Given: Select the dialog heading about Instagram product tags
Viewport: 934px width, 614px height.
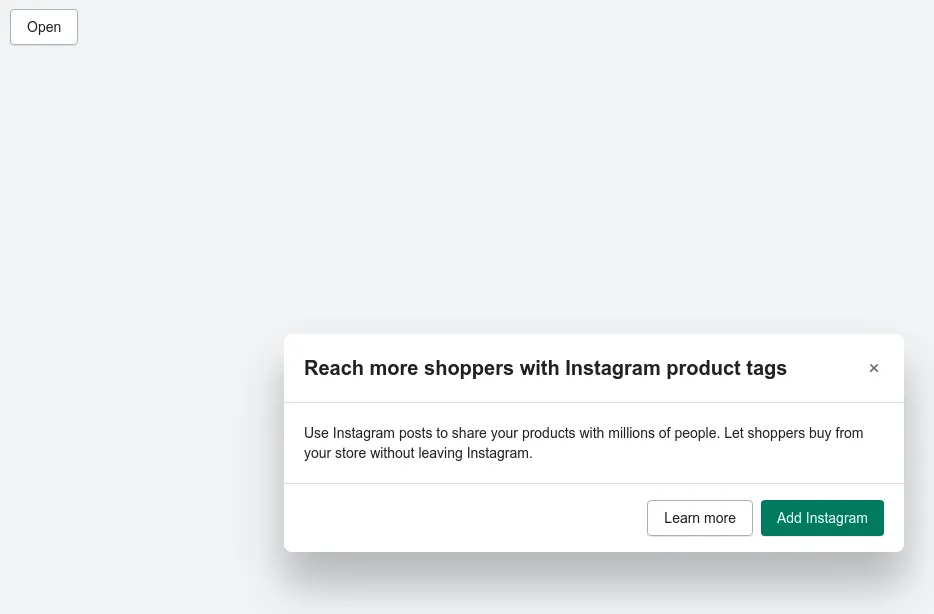Looking at the screenshot, I should [545, 368].
